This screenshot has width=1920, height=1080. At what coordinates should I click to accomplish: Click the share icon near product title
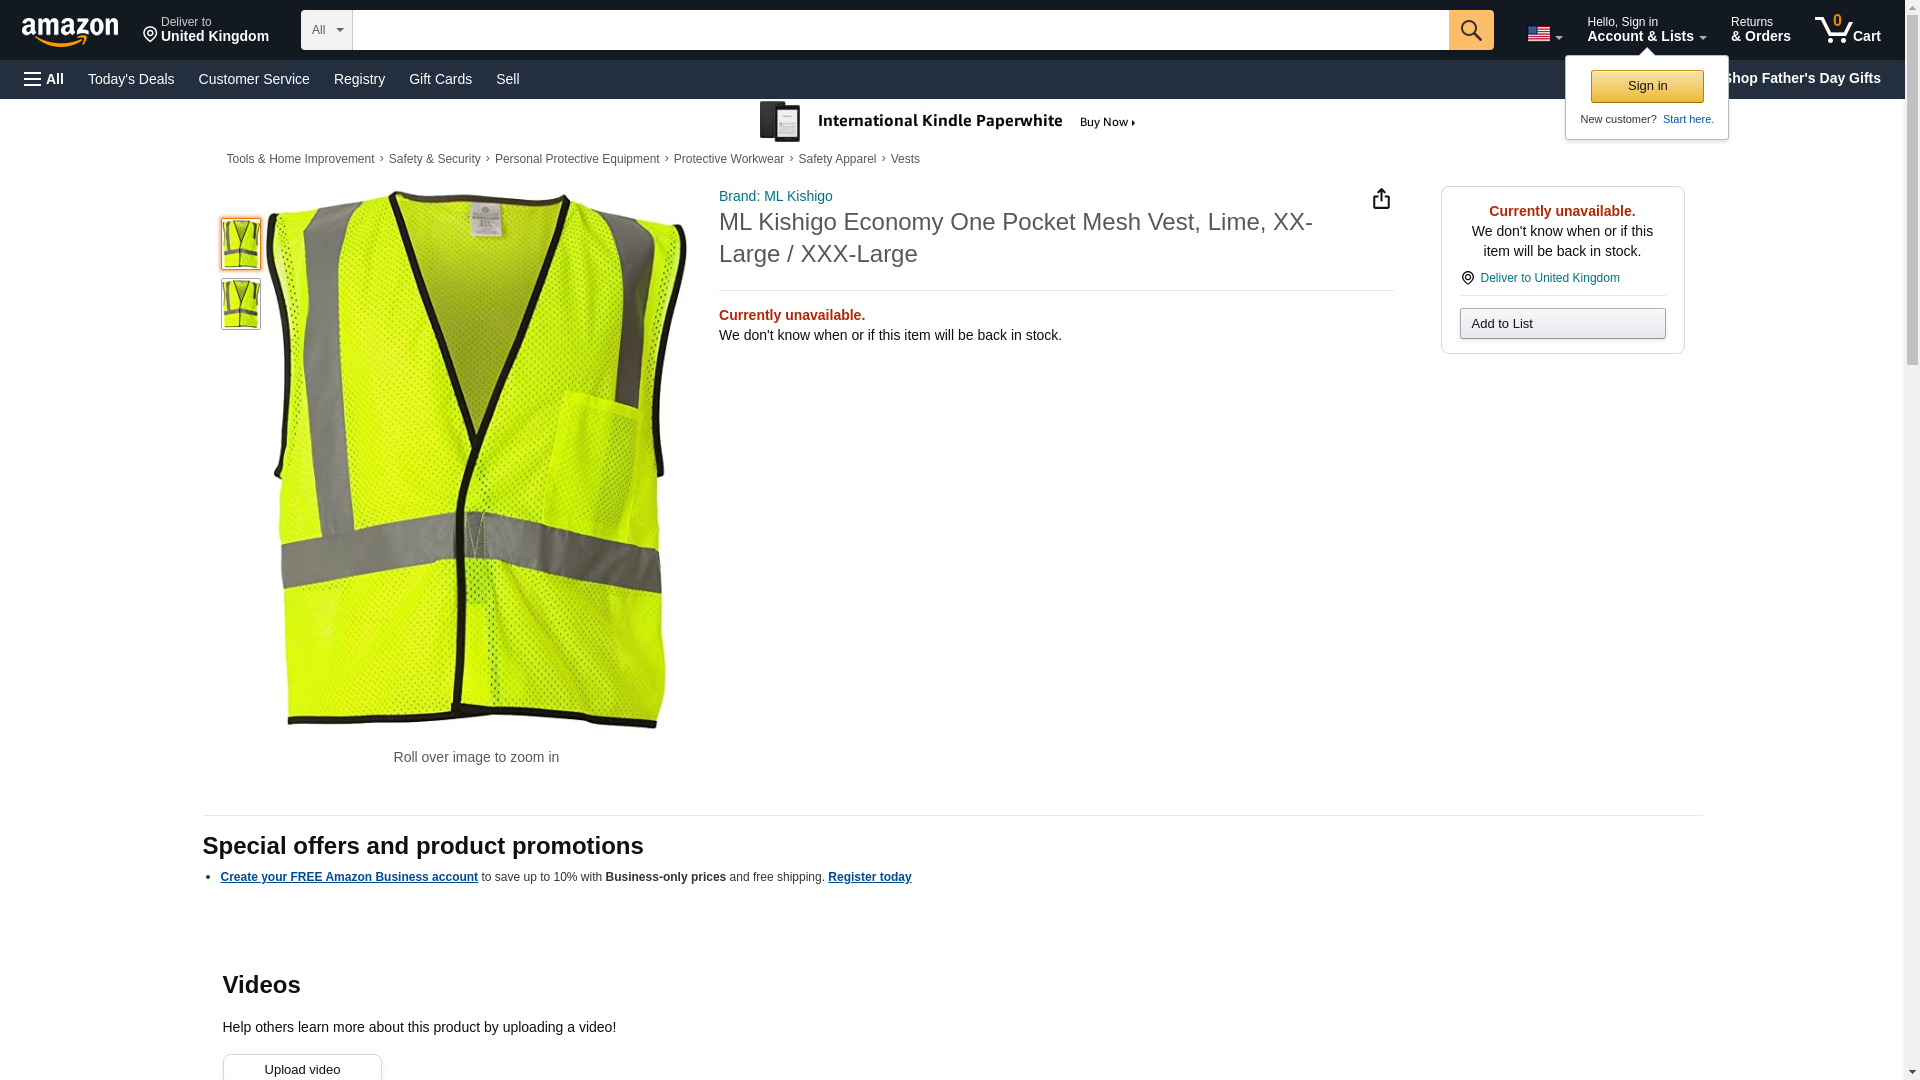[1380, 199]
